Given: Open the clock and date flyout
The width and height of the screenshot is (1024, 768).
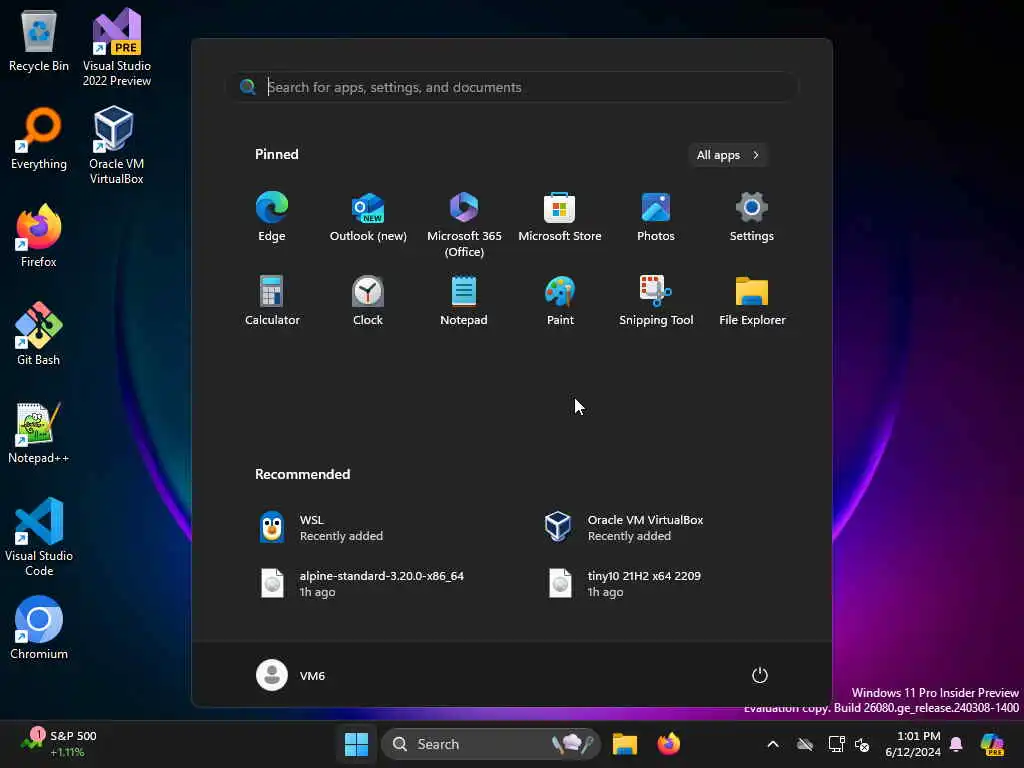Looking at the screenshot, I should (x=912, y=744).
